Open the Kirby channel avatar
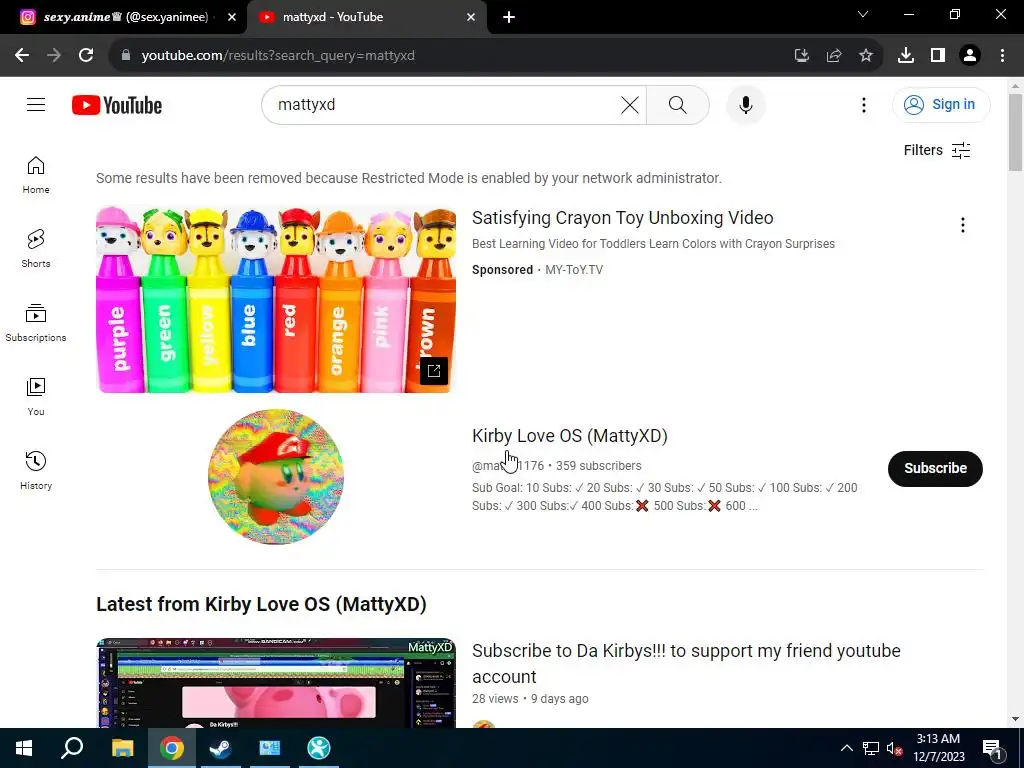1024x768 pixels. [276, 477]
